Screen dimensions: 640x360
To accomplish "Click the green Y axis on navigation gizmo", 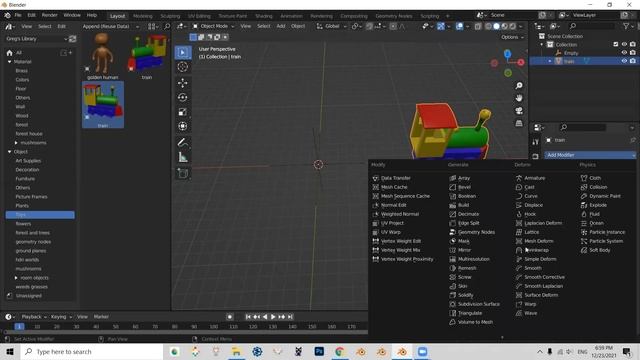I will [x=508, y=73].
